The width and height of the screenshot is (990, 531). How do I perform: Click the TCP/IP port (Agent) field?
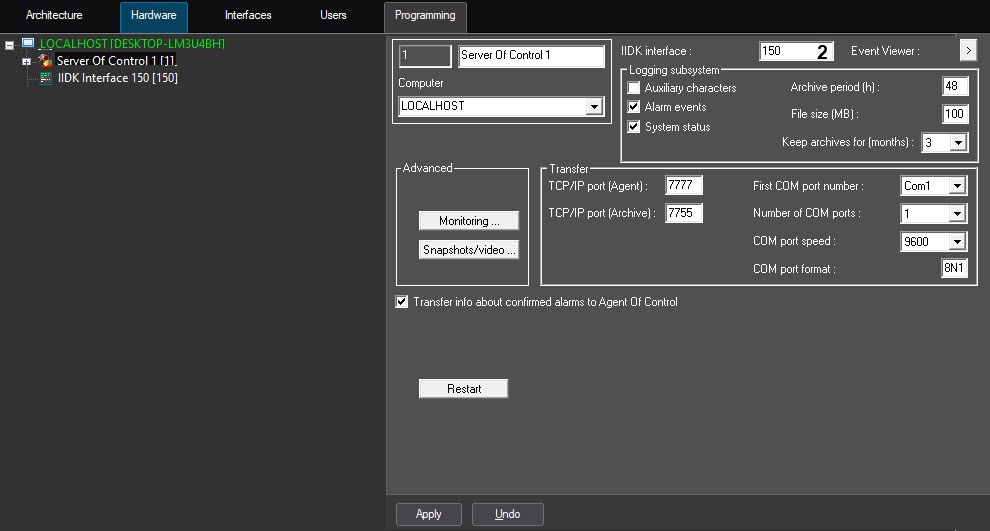[685, 185]
